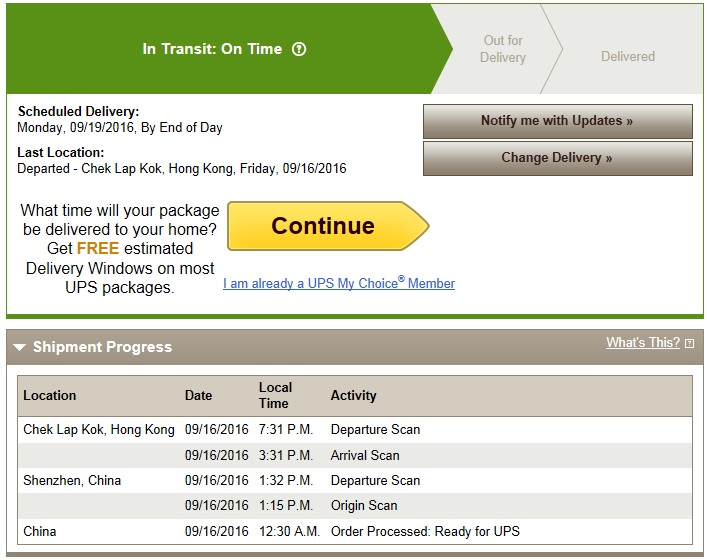Image resolution: width=707 pixels, height=560 pixels.
Task: Select the Order Processed: Ready for UPS row
Action: (x=355, y=532)
